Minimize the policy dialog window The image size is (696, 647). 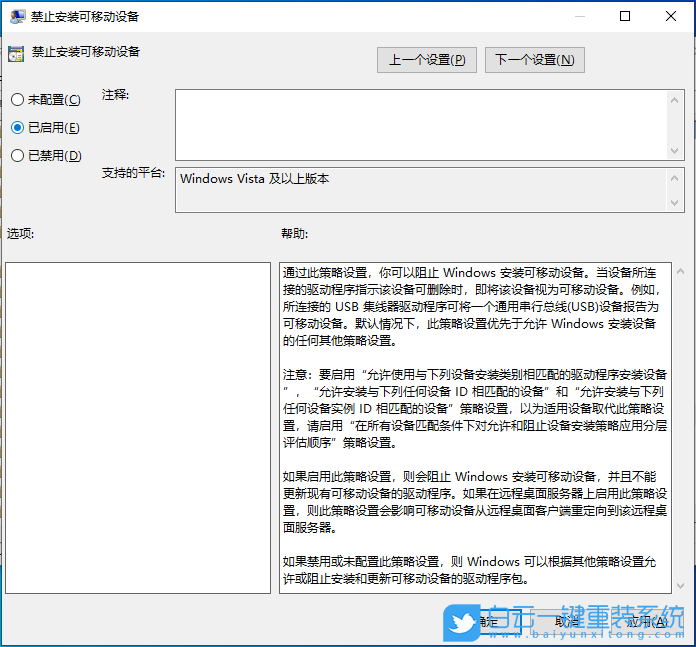579,16
